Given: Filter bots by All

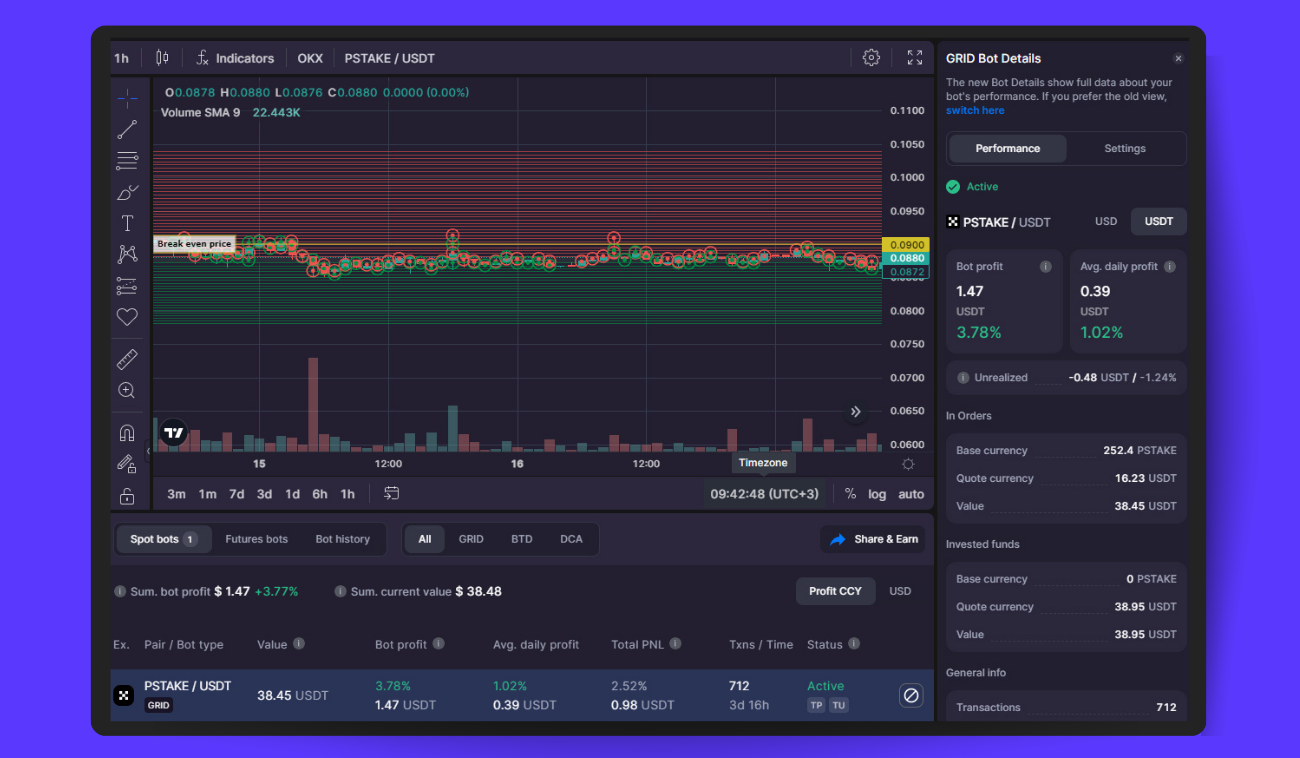Looking at the screenshot, I should 425,539.
